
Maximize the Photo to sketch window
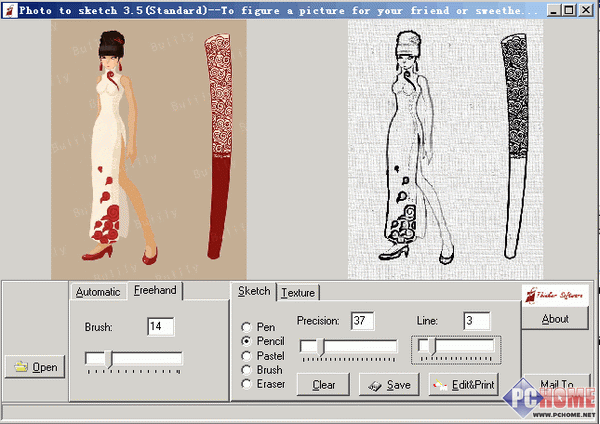click(x=569, y=10)
